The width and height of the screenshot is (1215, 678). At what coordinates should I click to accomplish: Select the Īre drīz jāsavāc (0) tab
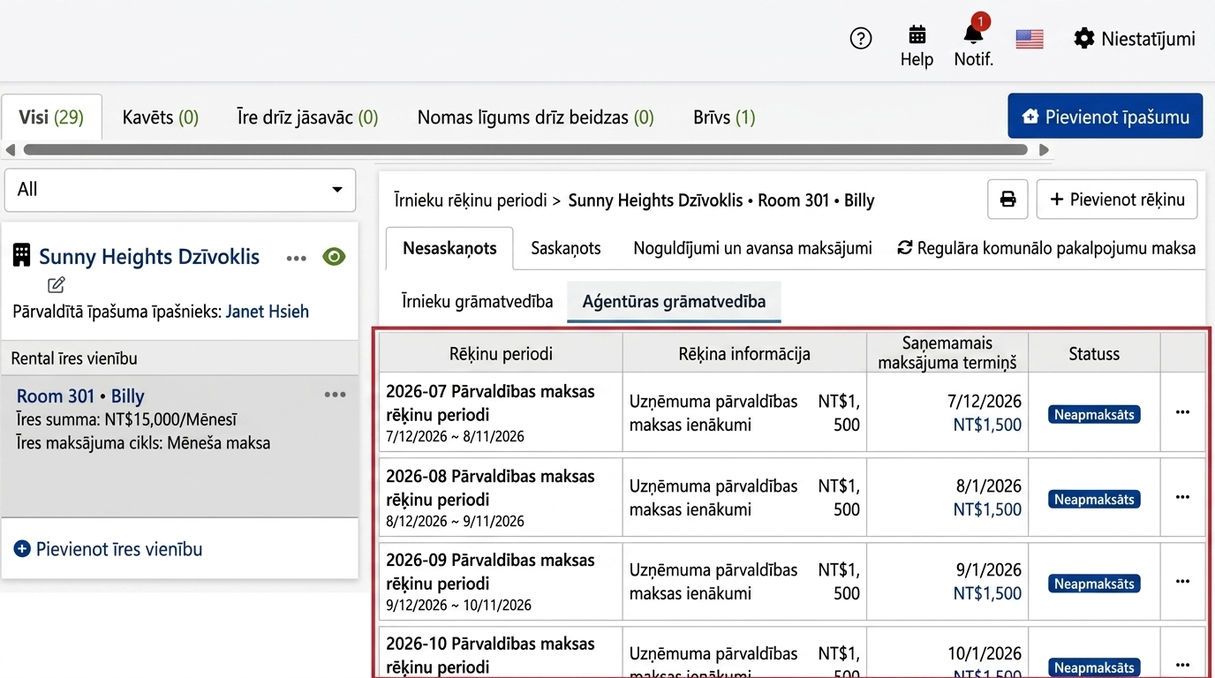(x=308, y=117)
